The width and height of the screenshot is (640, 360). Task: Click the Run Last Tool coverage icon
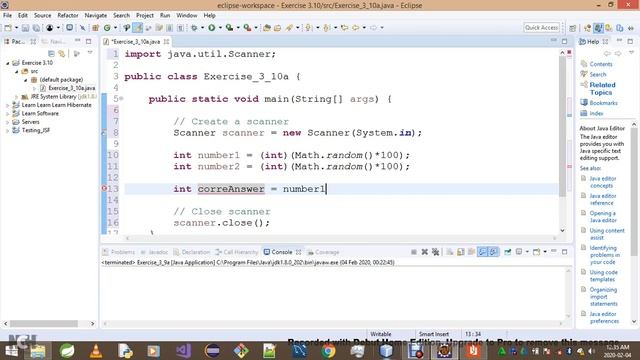pyautogui.click(x=229, y=28)
